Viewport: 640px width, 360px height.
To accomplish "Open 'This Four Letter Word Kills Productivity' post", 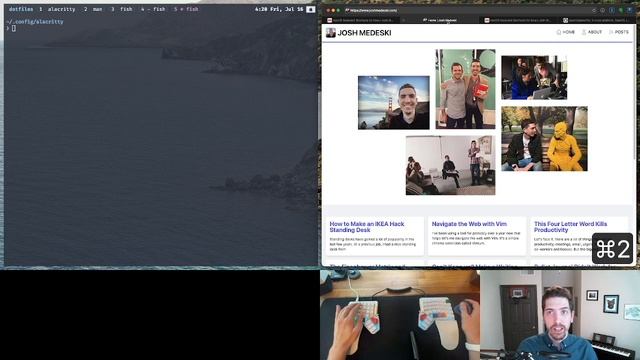I will click(x=570, y=227).
